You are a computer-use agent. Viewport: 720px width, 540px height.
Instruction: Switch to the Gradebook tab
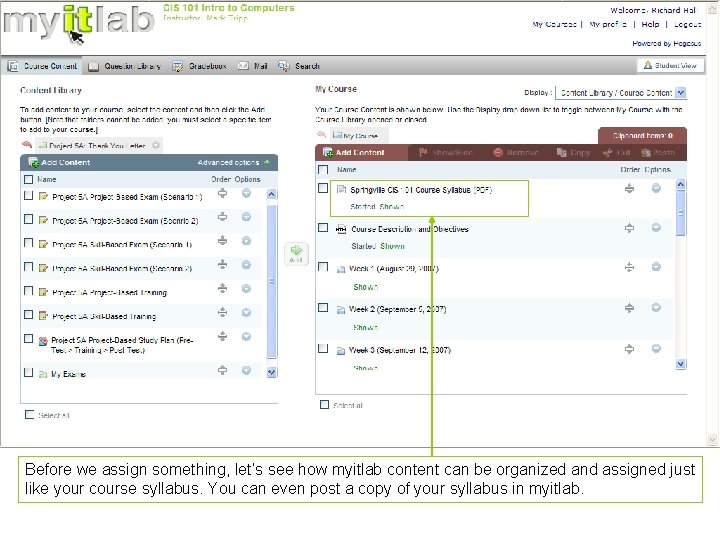click(x=199, y=66)
